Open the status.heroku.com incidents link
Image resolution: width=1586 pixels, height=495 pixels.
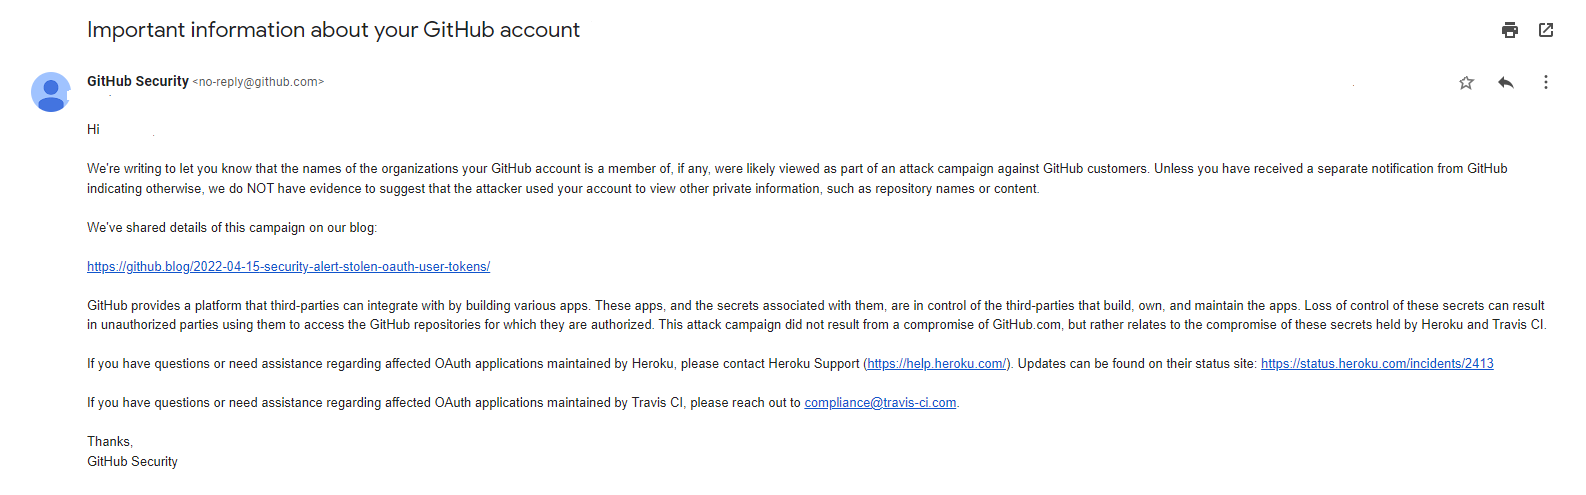[x=1377, y=364]
